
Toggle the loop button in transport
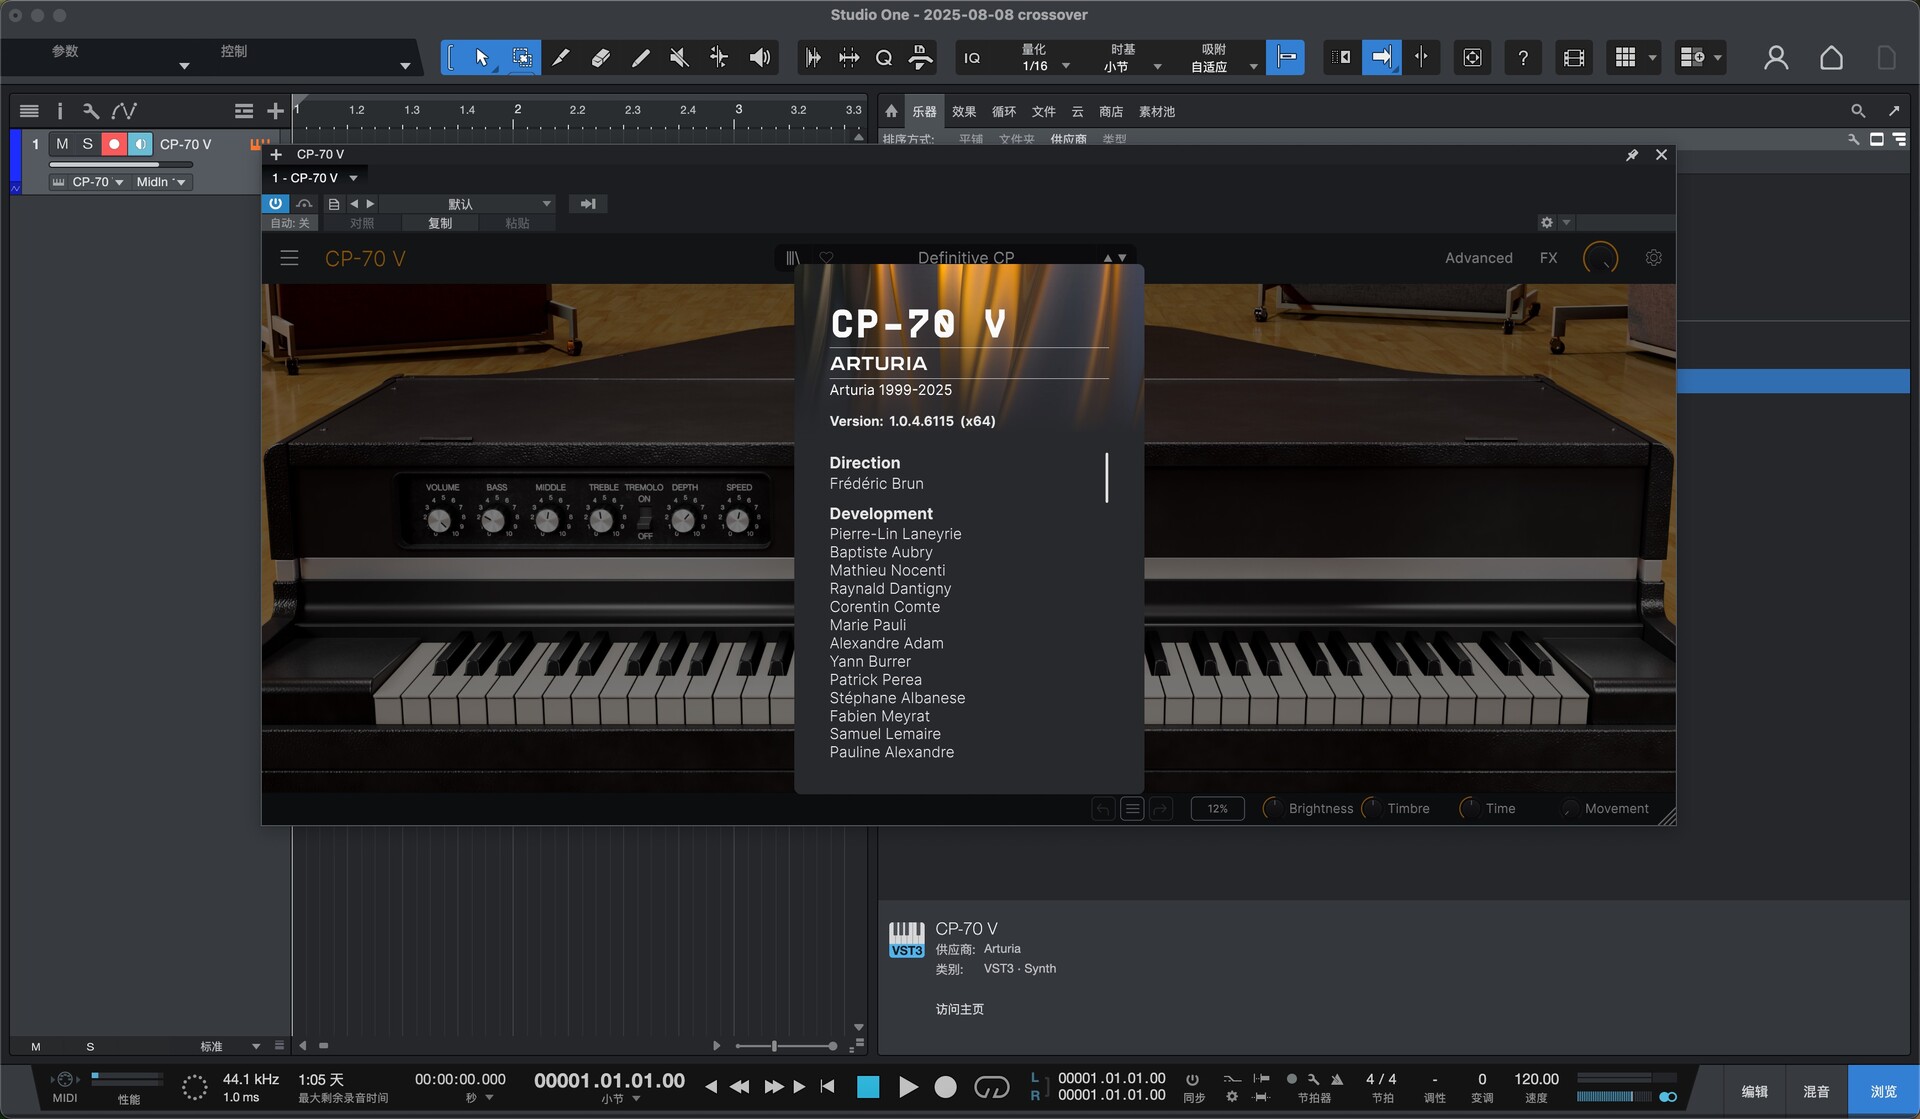[x=992, y=1087]
